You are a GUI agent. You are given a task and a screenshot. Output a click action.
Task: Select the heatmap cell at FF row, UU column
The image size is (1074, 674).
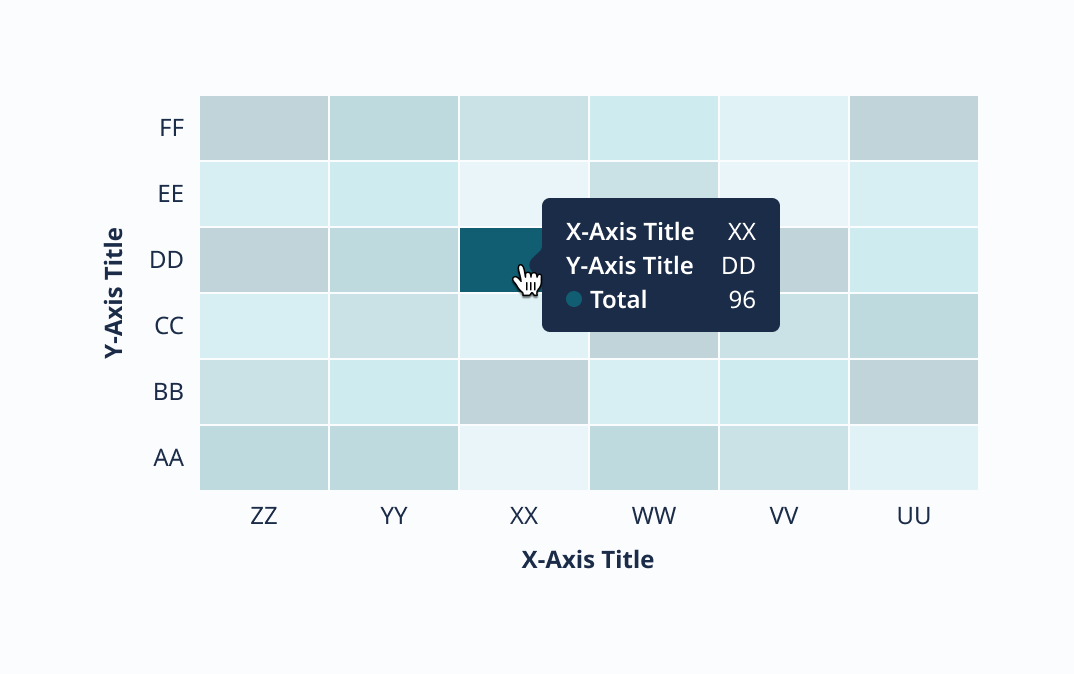point(913,128)
